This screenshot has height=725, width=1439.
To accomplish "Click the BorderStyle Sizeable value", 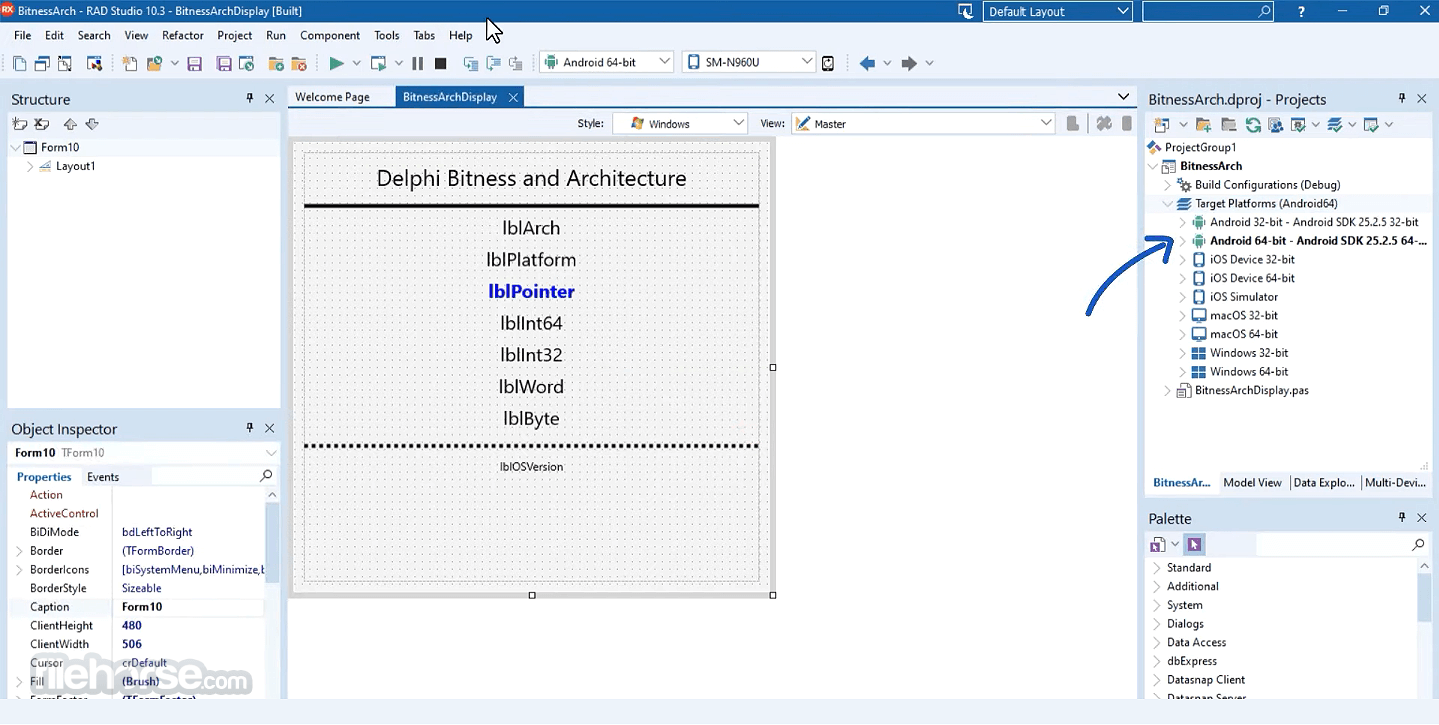I will point(142,588).
